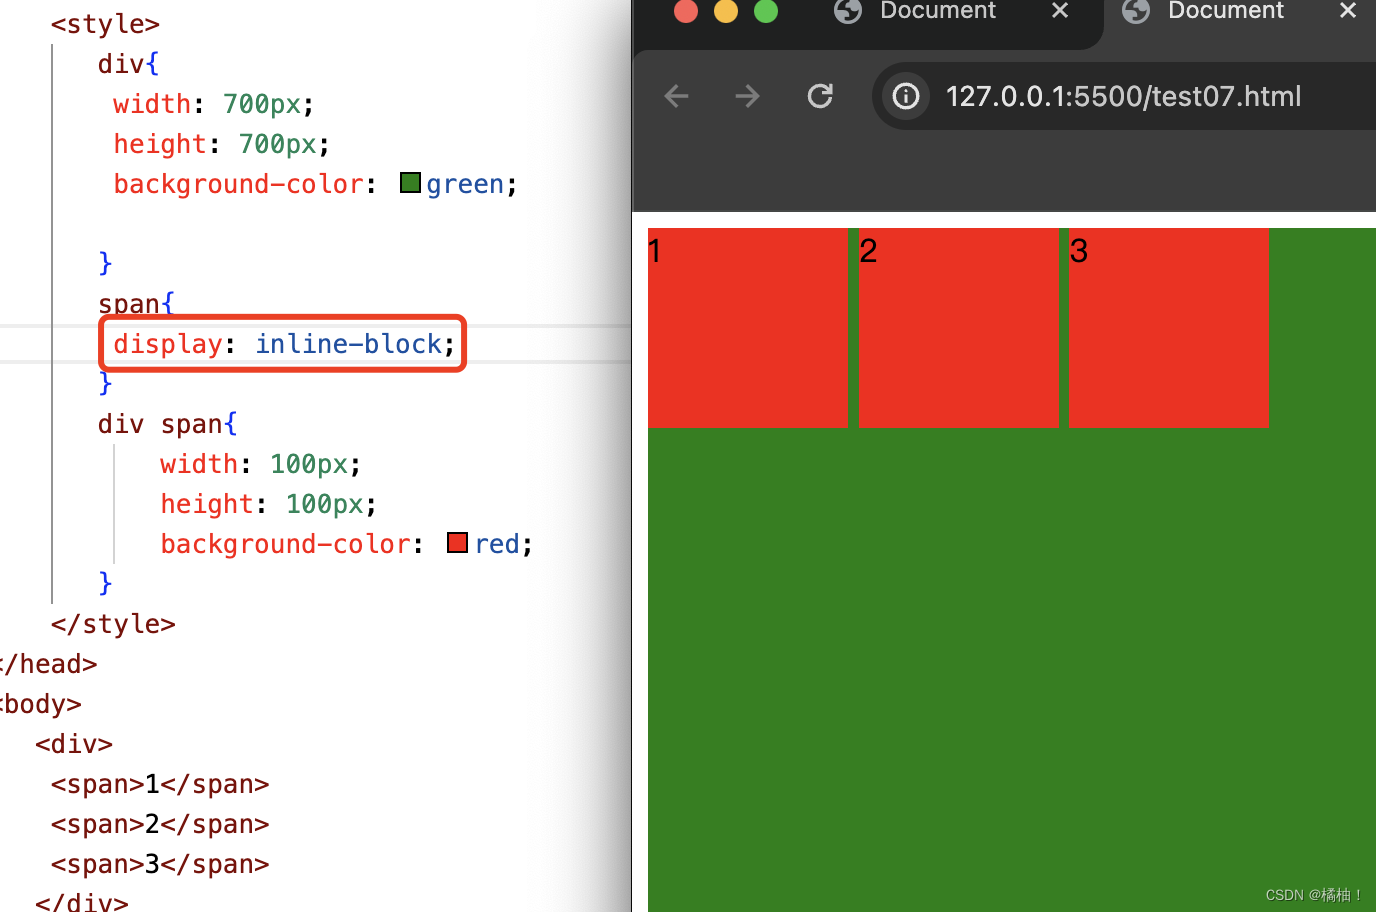Click the 'background-color: green;' line

pyautogui.click(x=315, y=184)
